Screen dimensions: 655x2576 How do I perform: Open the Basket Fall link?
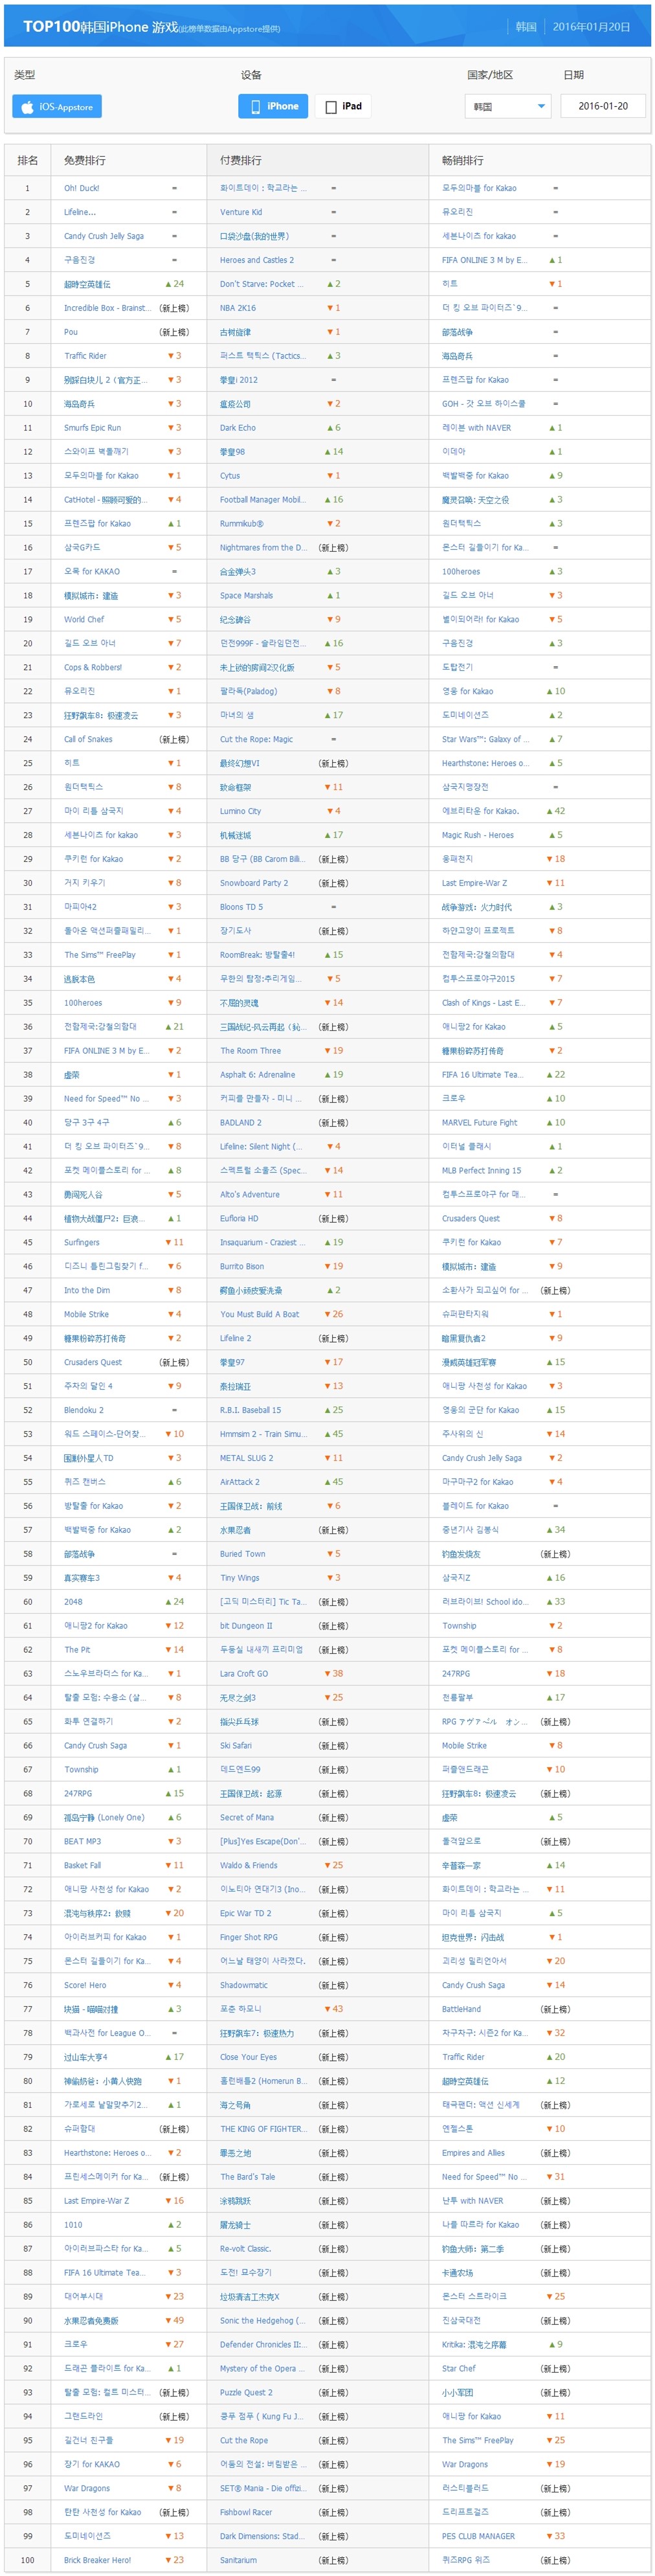[83, 1866]
